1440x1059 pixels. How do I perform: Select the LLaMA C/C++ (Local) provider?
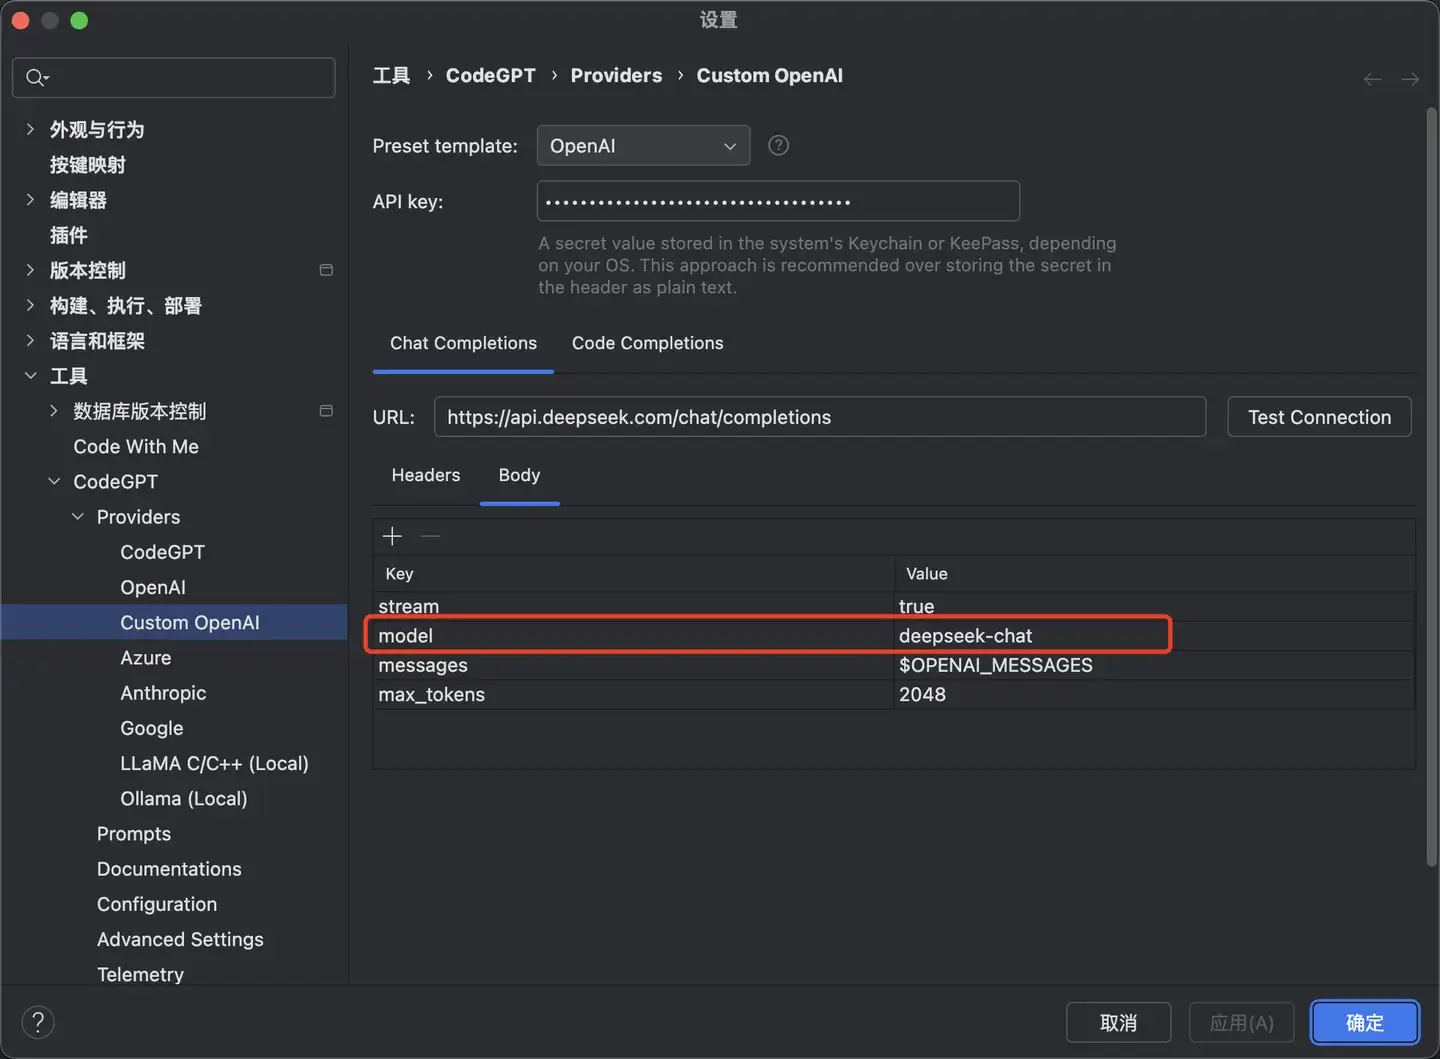tap(214, 764)
